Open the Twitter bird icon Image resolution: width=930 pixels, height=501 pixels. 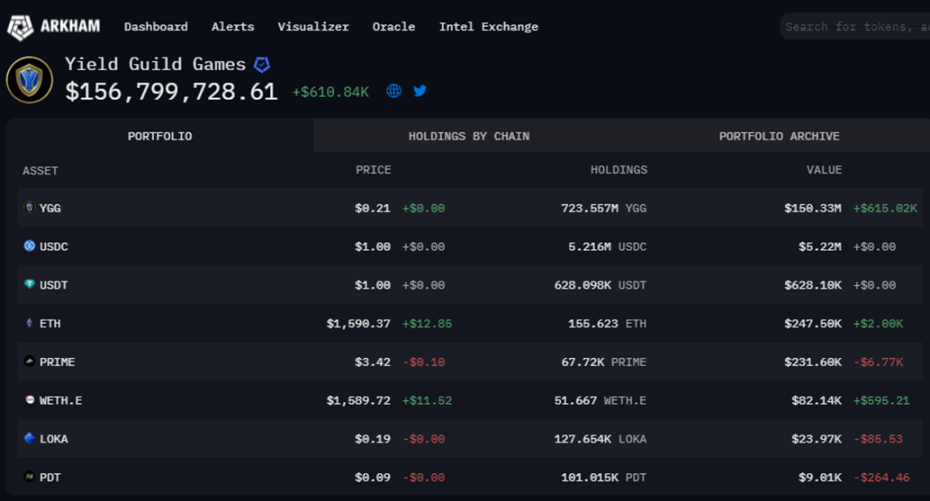pyautogui.click(x=420, y=91)
